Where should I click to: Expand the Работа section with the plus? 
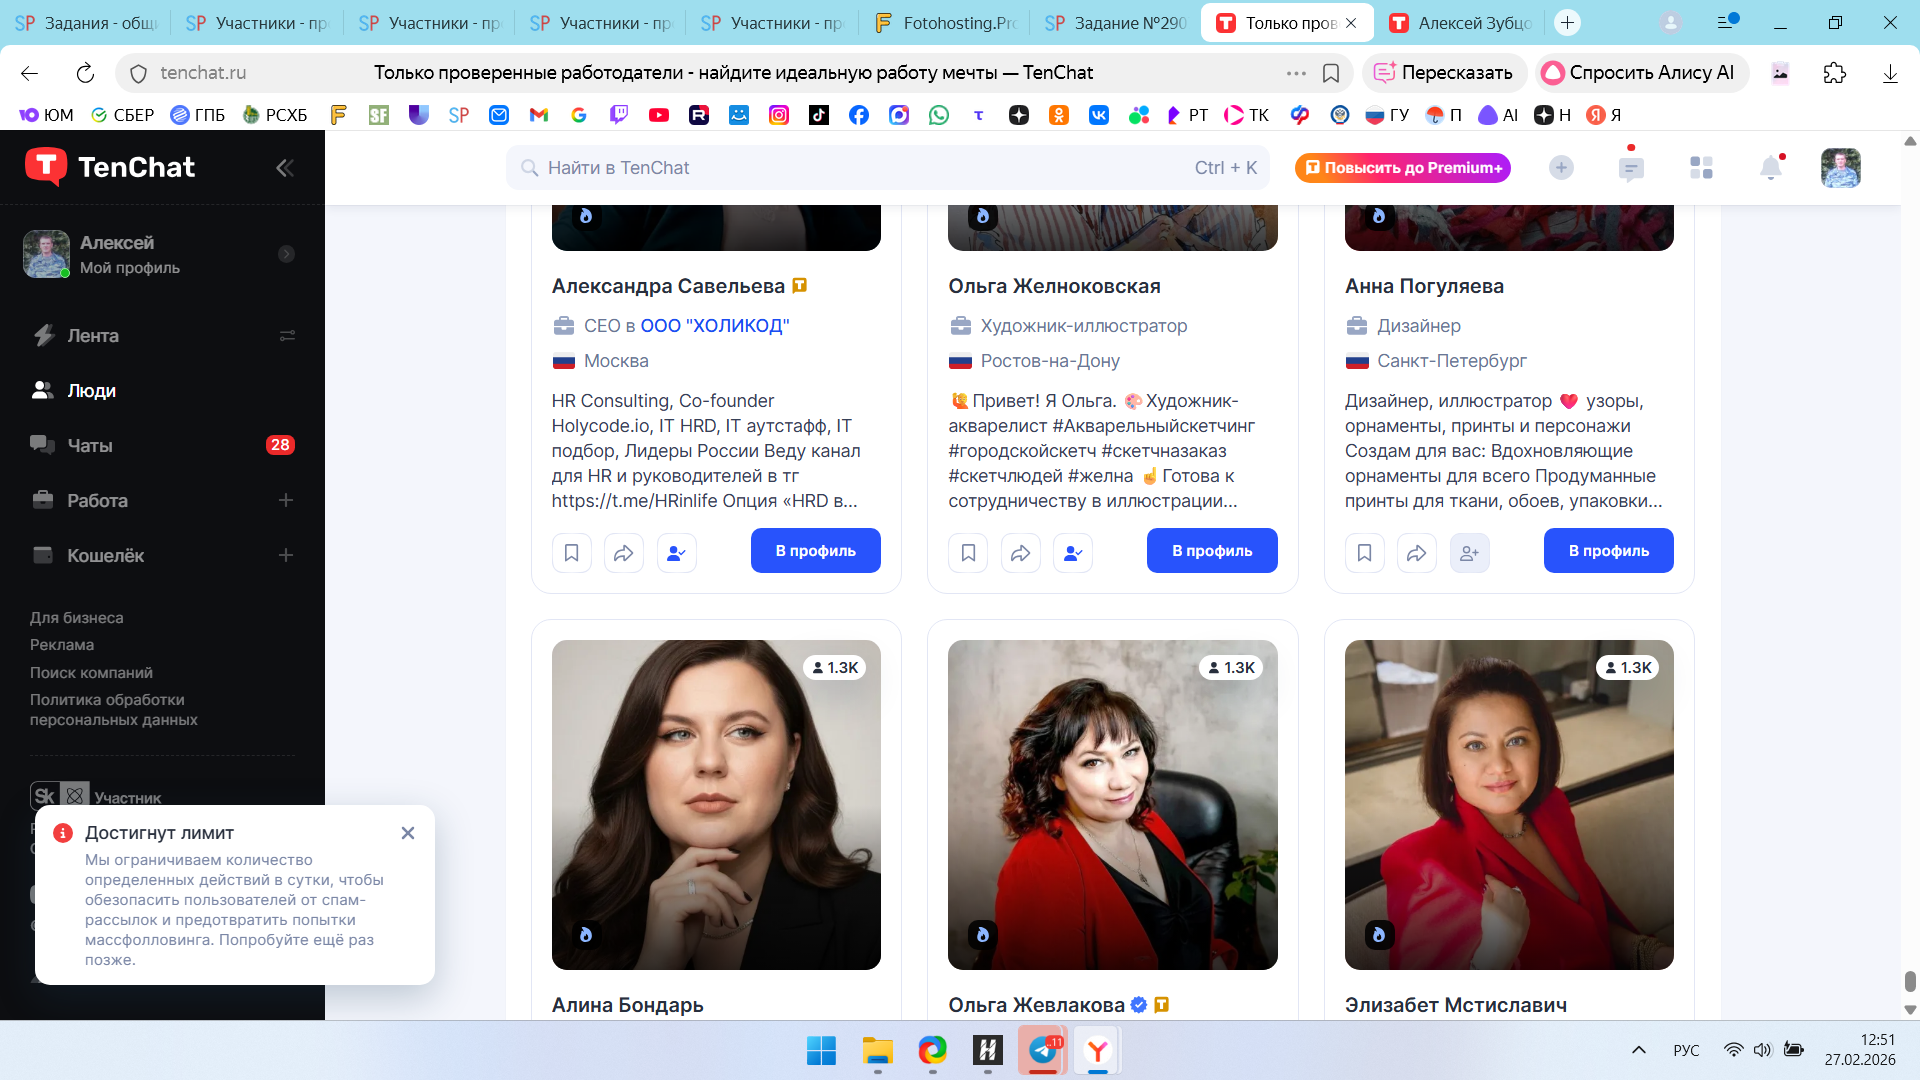click(x=286, y=500)
